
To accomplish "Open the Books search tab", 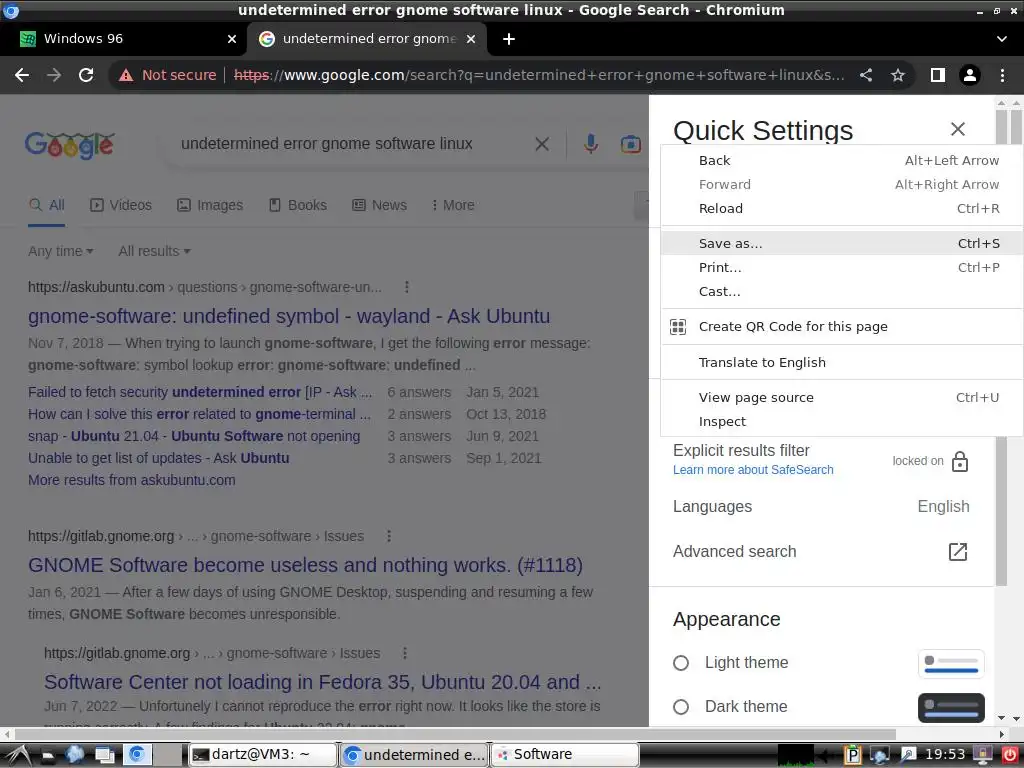I will (298, 205).
